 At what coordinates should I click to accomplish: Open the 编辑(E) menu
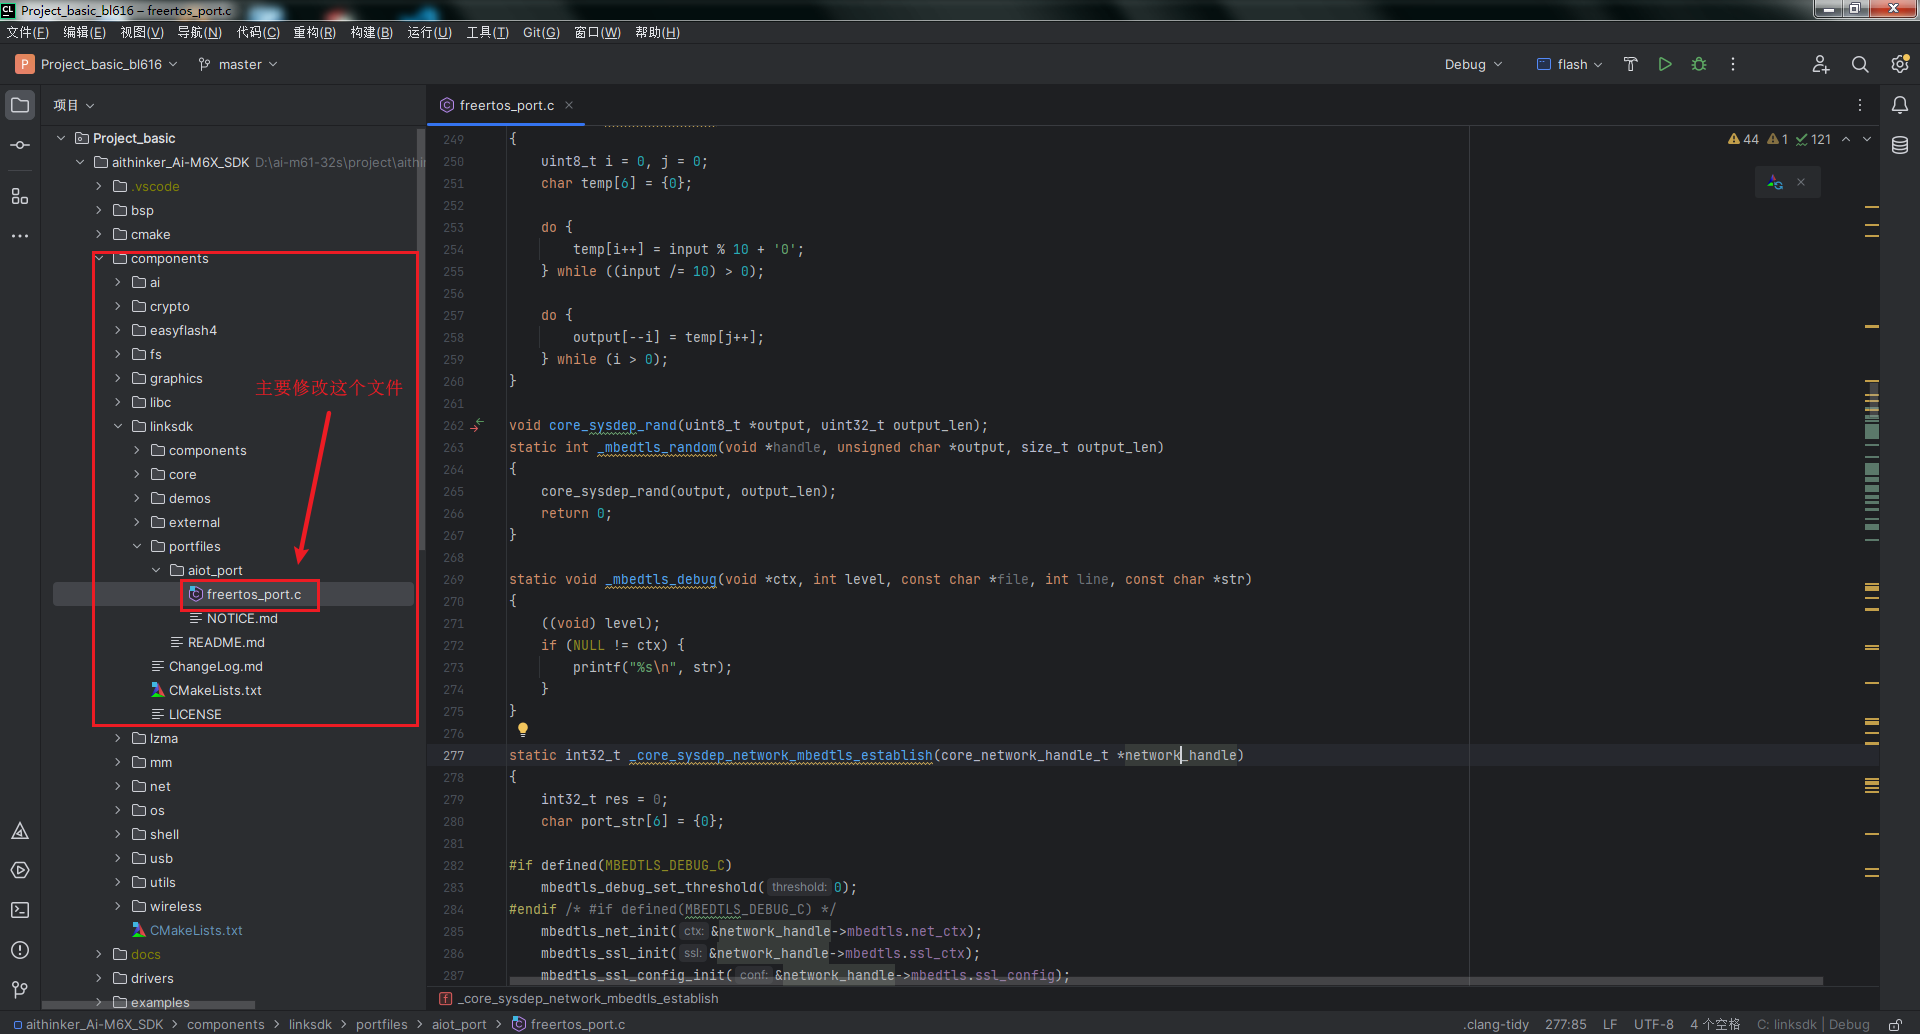pyautogui.click(x=84, y=32)
